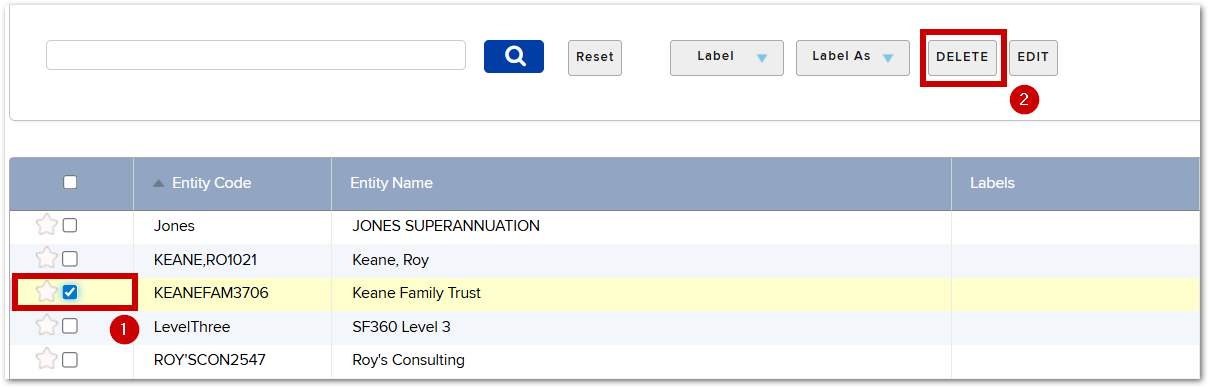Click the Labels column header
Image resolution: width=1209 pixels, height=388 pixels.
point(992,183)
